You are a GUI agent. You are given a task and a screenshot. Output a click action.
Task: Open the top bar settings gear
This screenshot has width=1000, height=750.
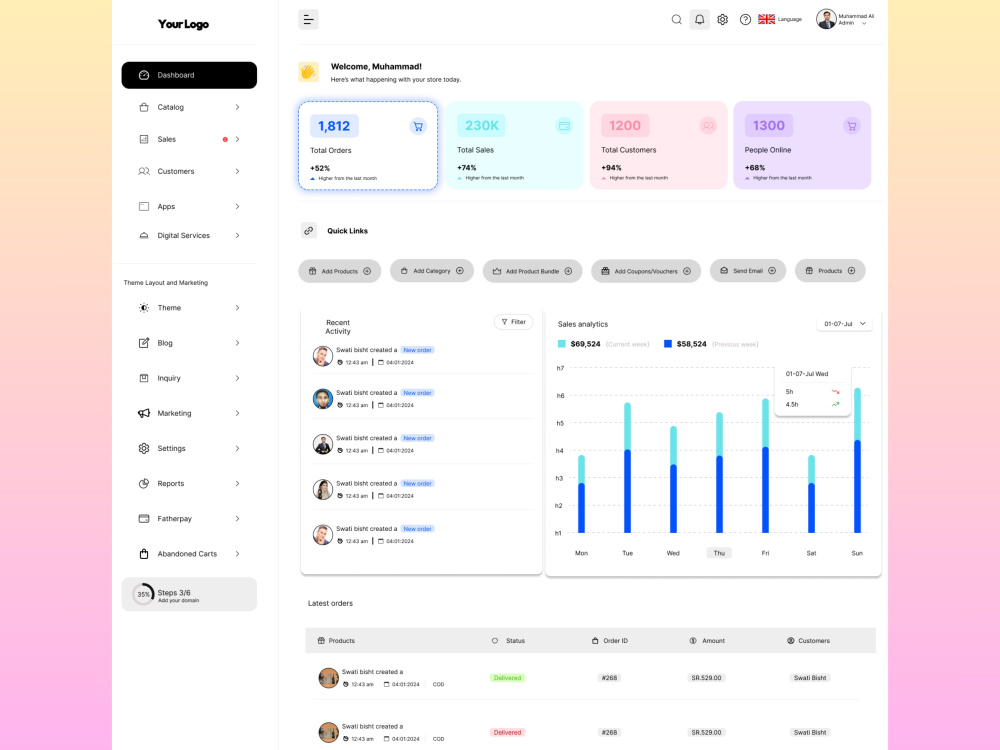coord(723,20)
